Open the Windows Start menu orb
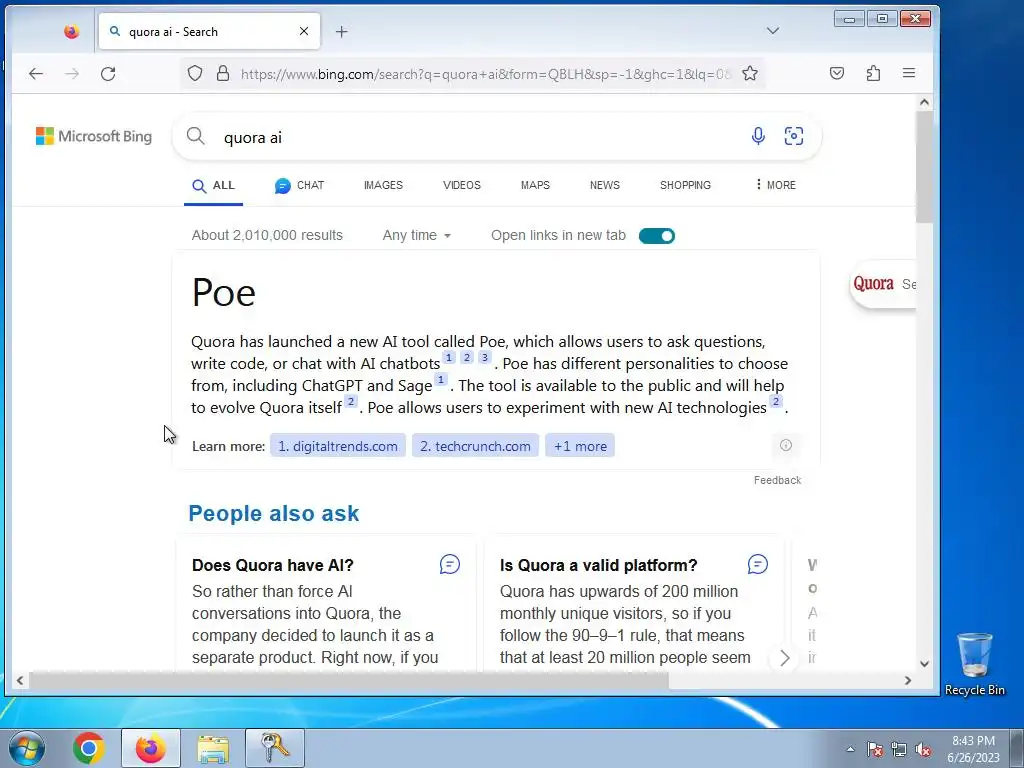 pos(27,748)
